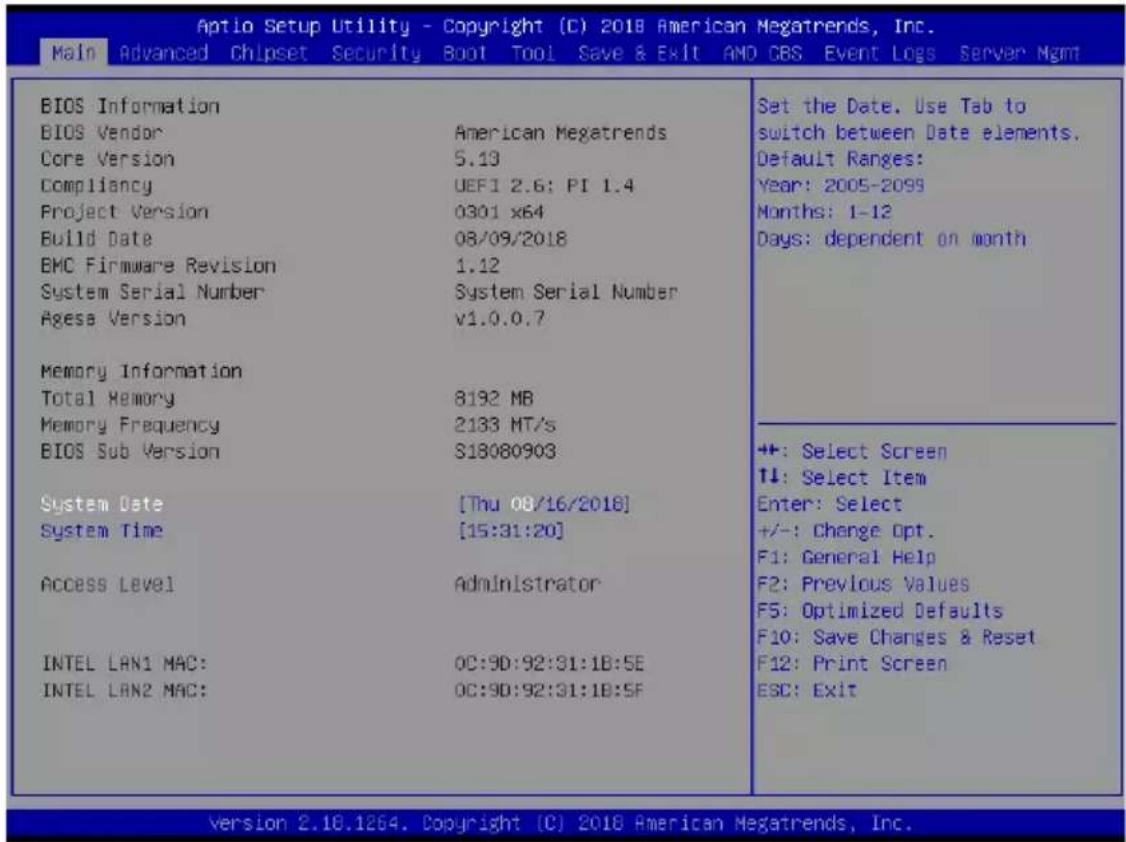Click the System Serial Number label

(152, 291)
